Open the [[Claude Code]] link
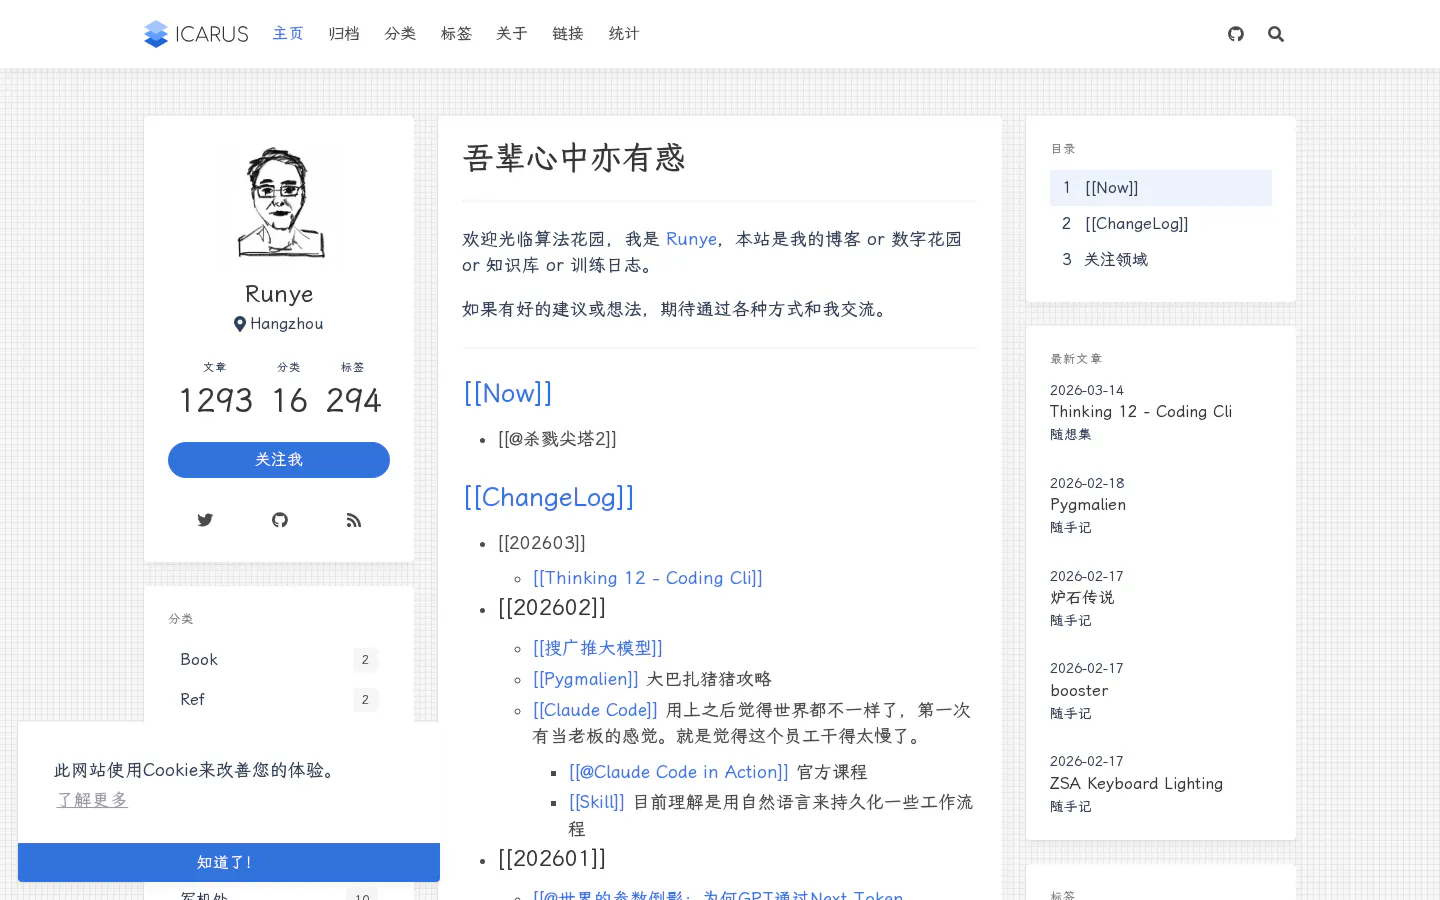1440x900 pixels. click(595, 710)
